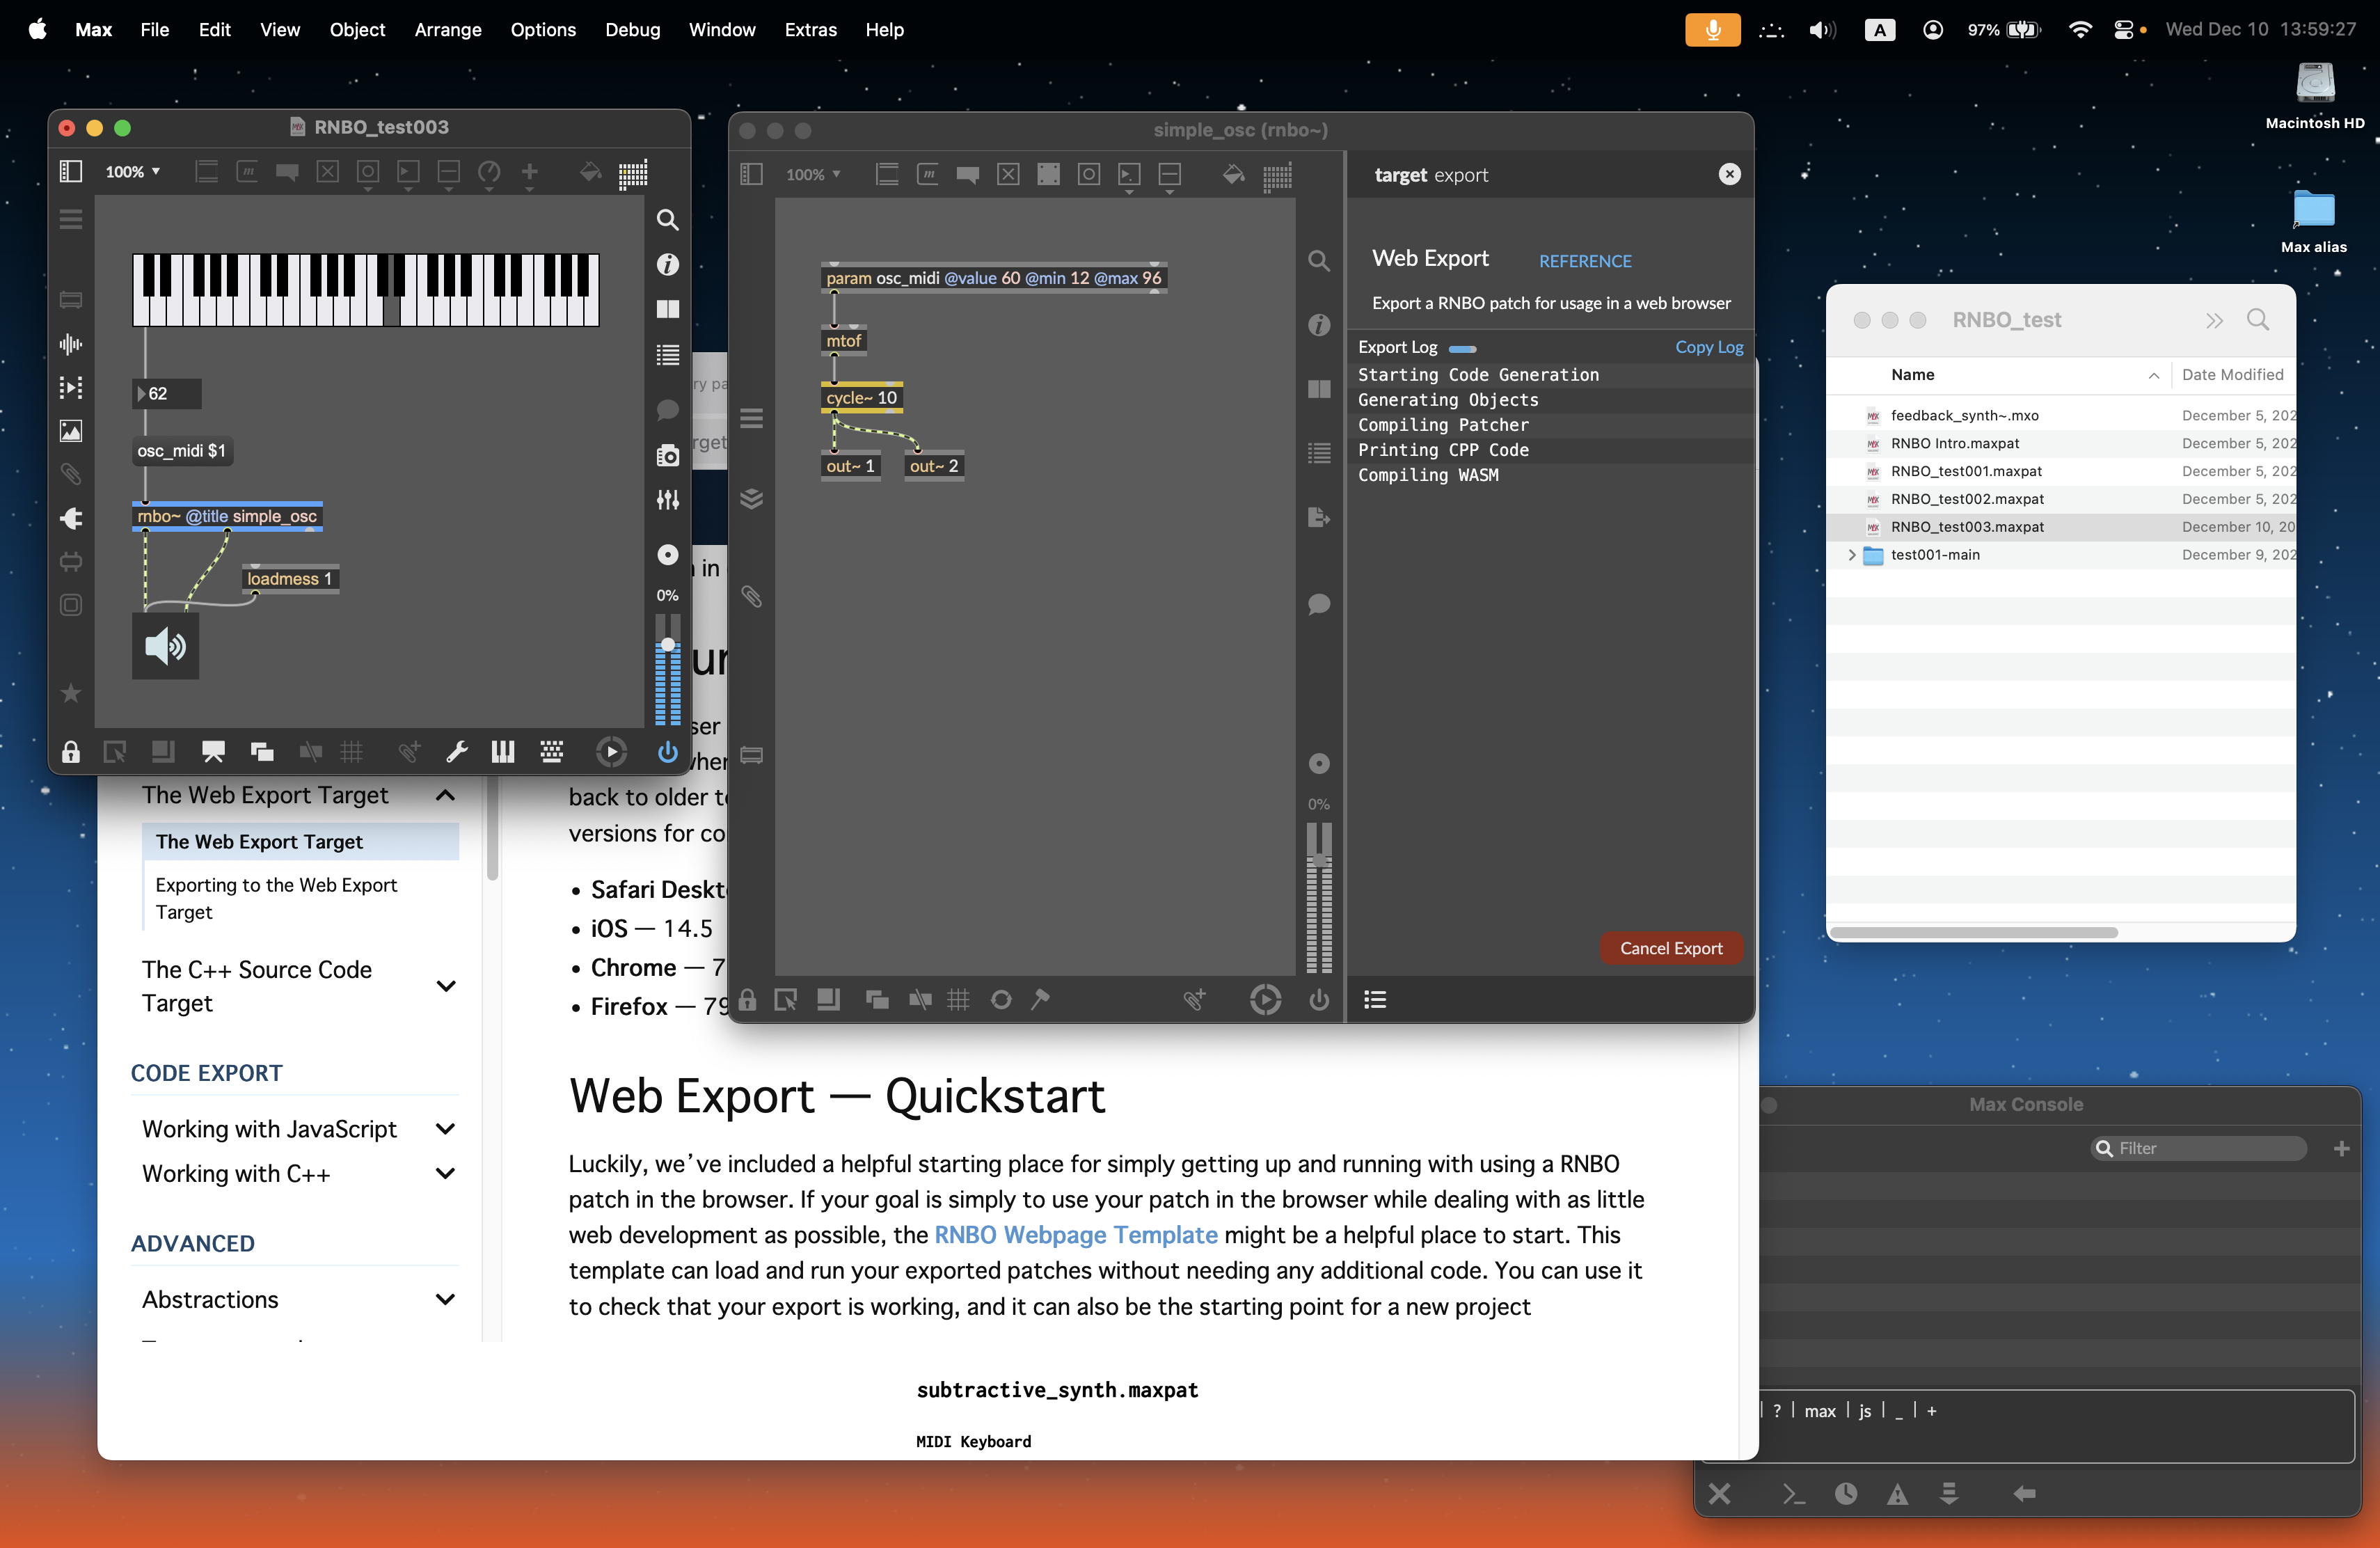Click the Max Console clear X icon
2380x1548 pixels.
click(1719, 1494)
